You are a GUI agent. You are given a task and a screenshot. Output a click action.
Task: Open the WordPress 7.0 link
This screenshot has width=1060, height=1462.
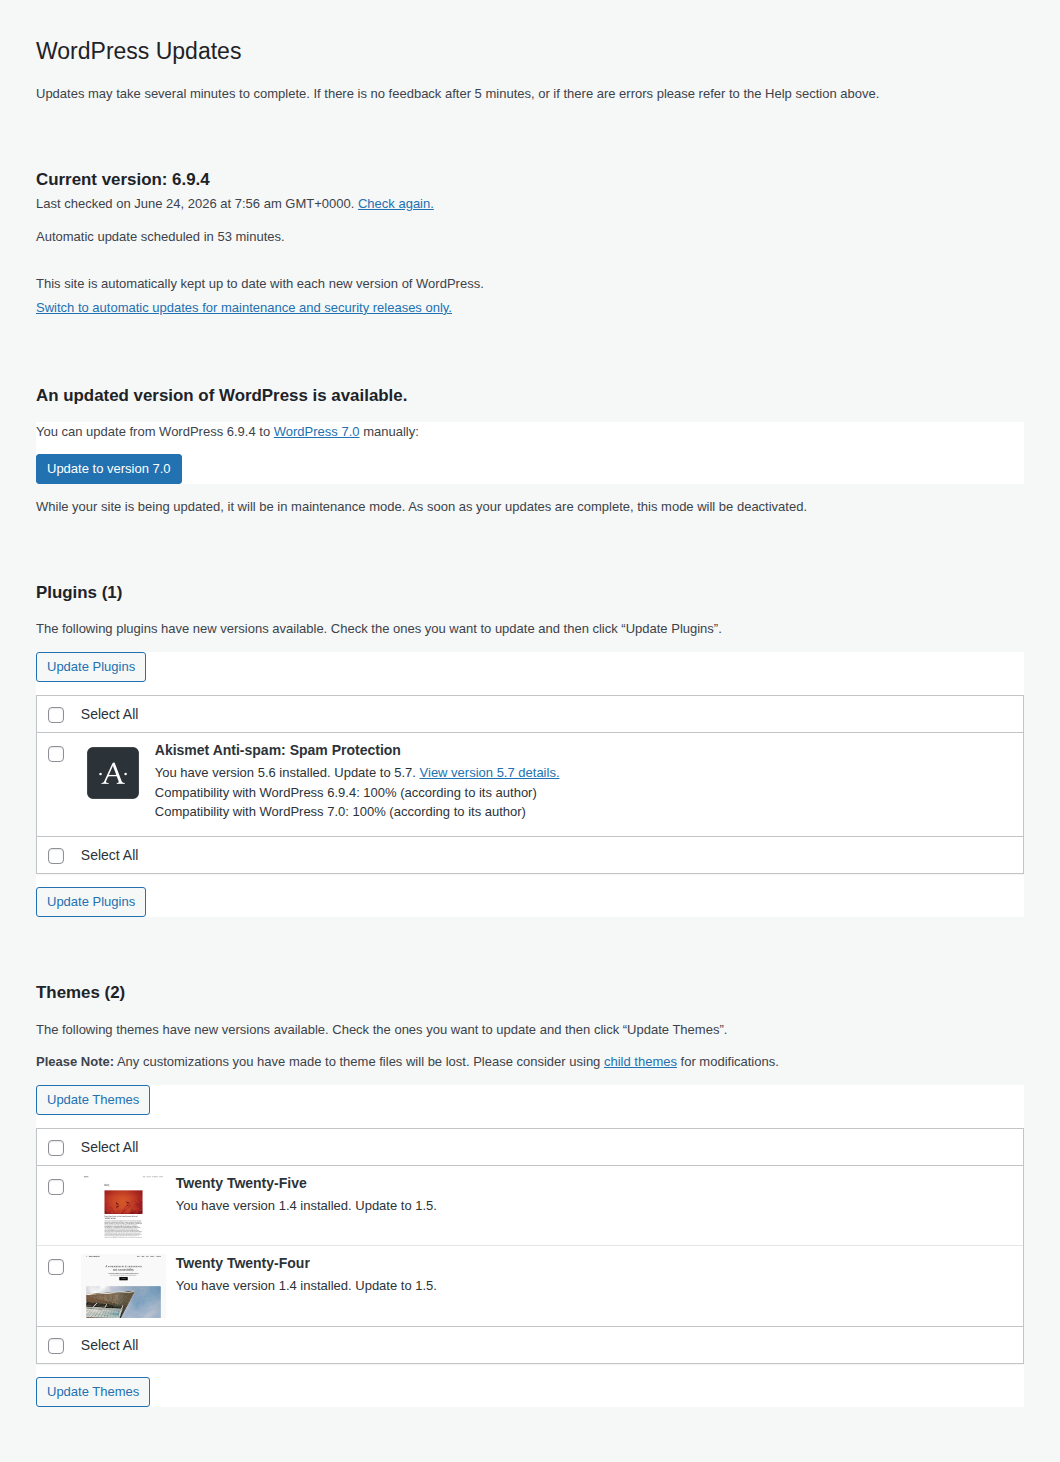point(316,432)
